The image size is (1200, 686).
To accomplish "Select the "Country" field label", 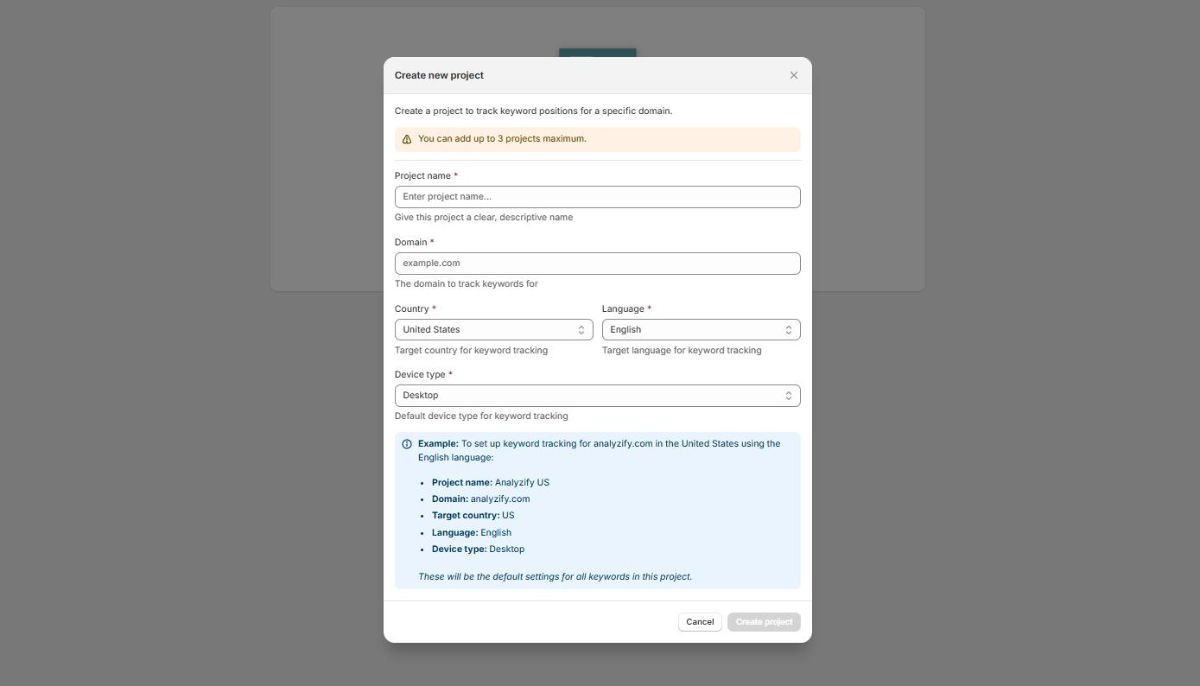I will tap(411, 309).
